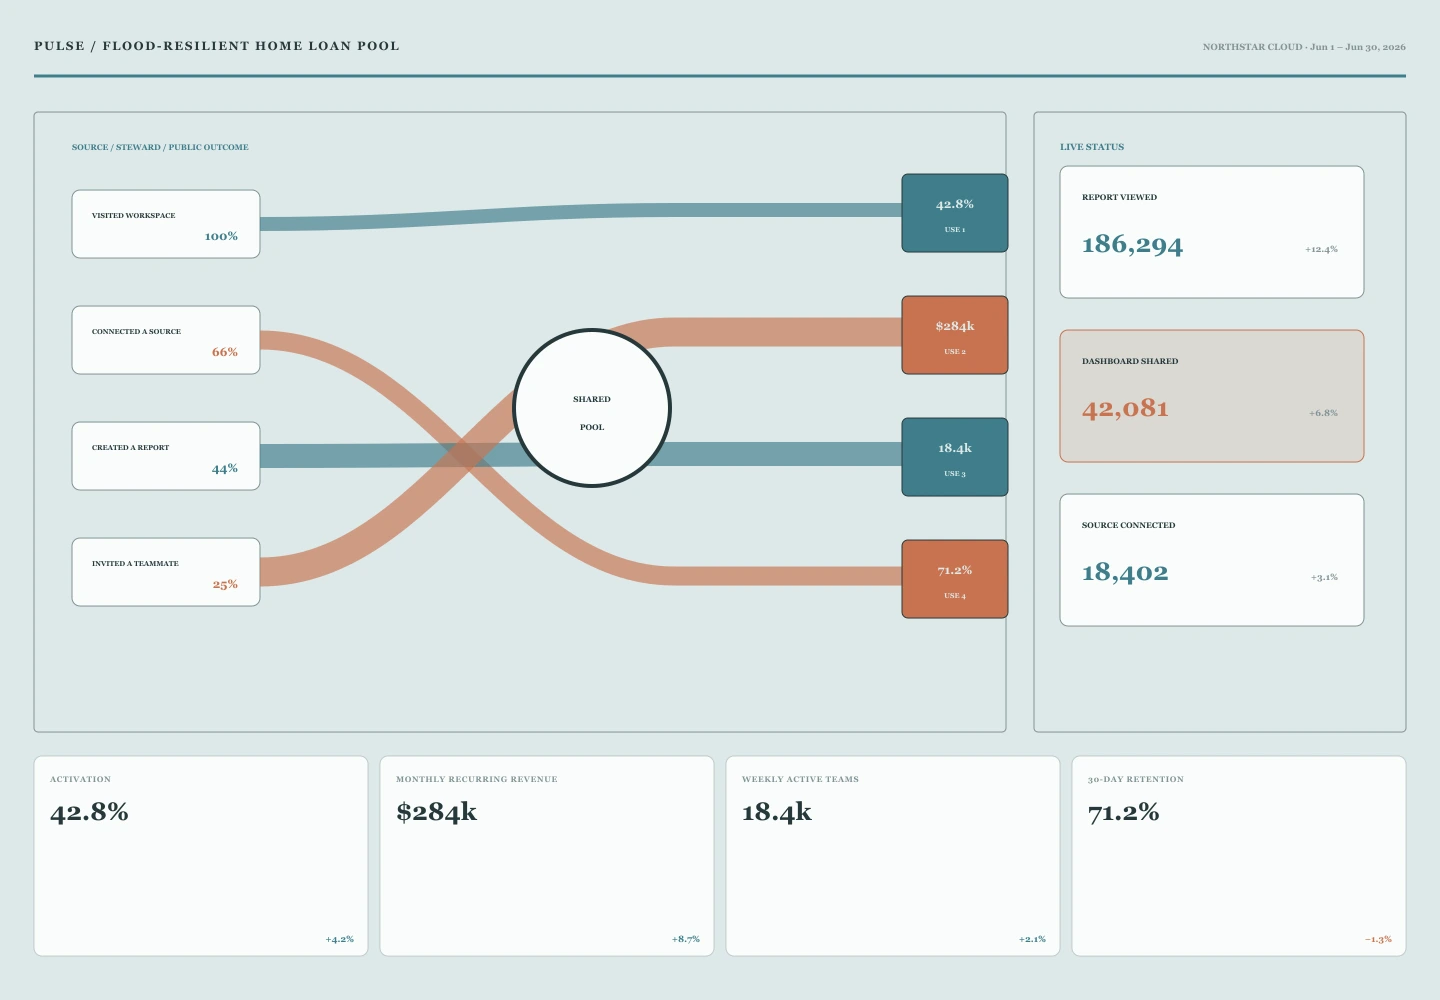Click the Monthly Recurring Revenue card
1440x1000 pixels.
pyautogui.click(x=547, y=856)
